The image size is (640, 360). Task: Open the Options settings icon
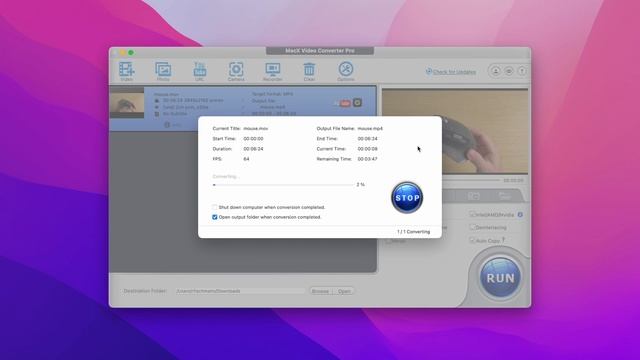[x=346, y=71]
